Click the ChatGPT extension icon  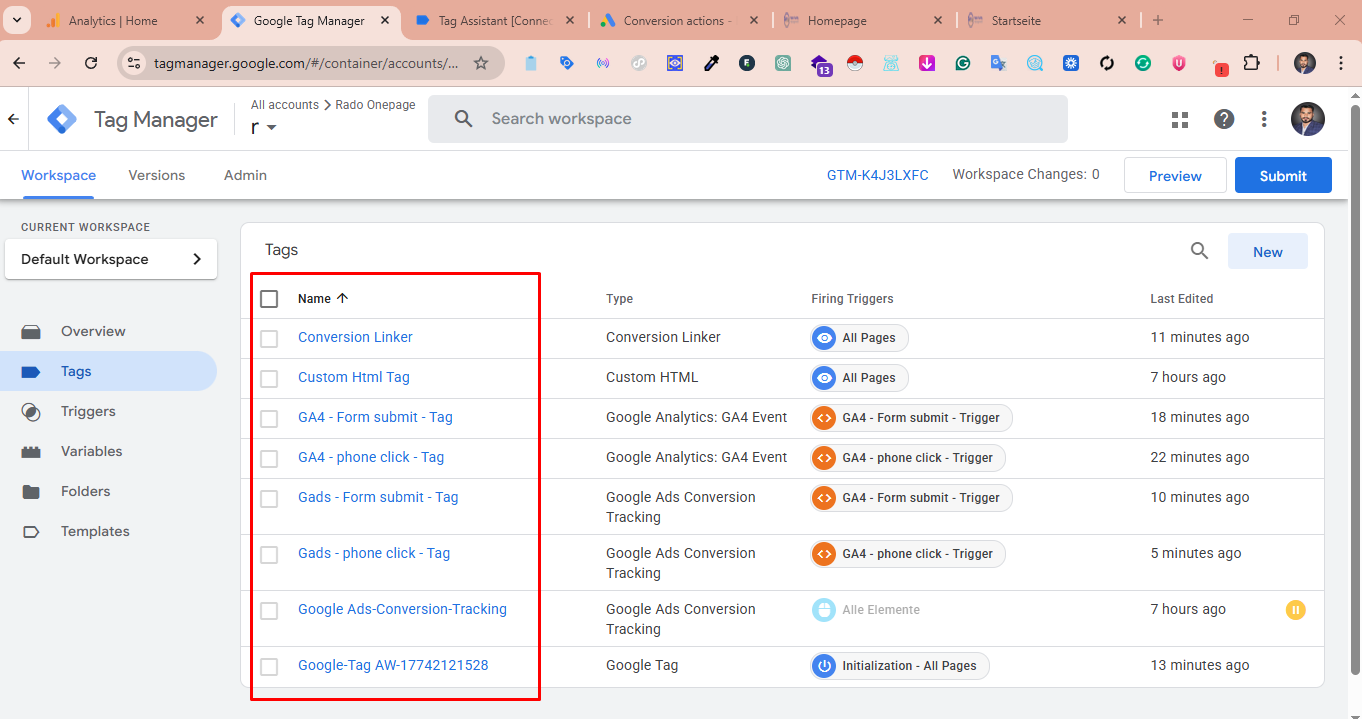tap(783, 63)
